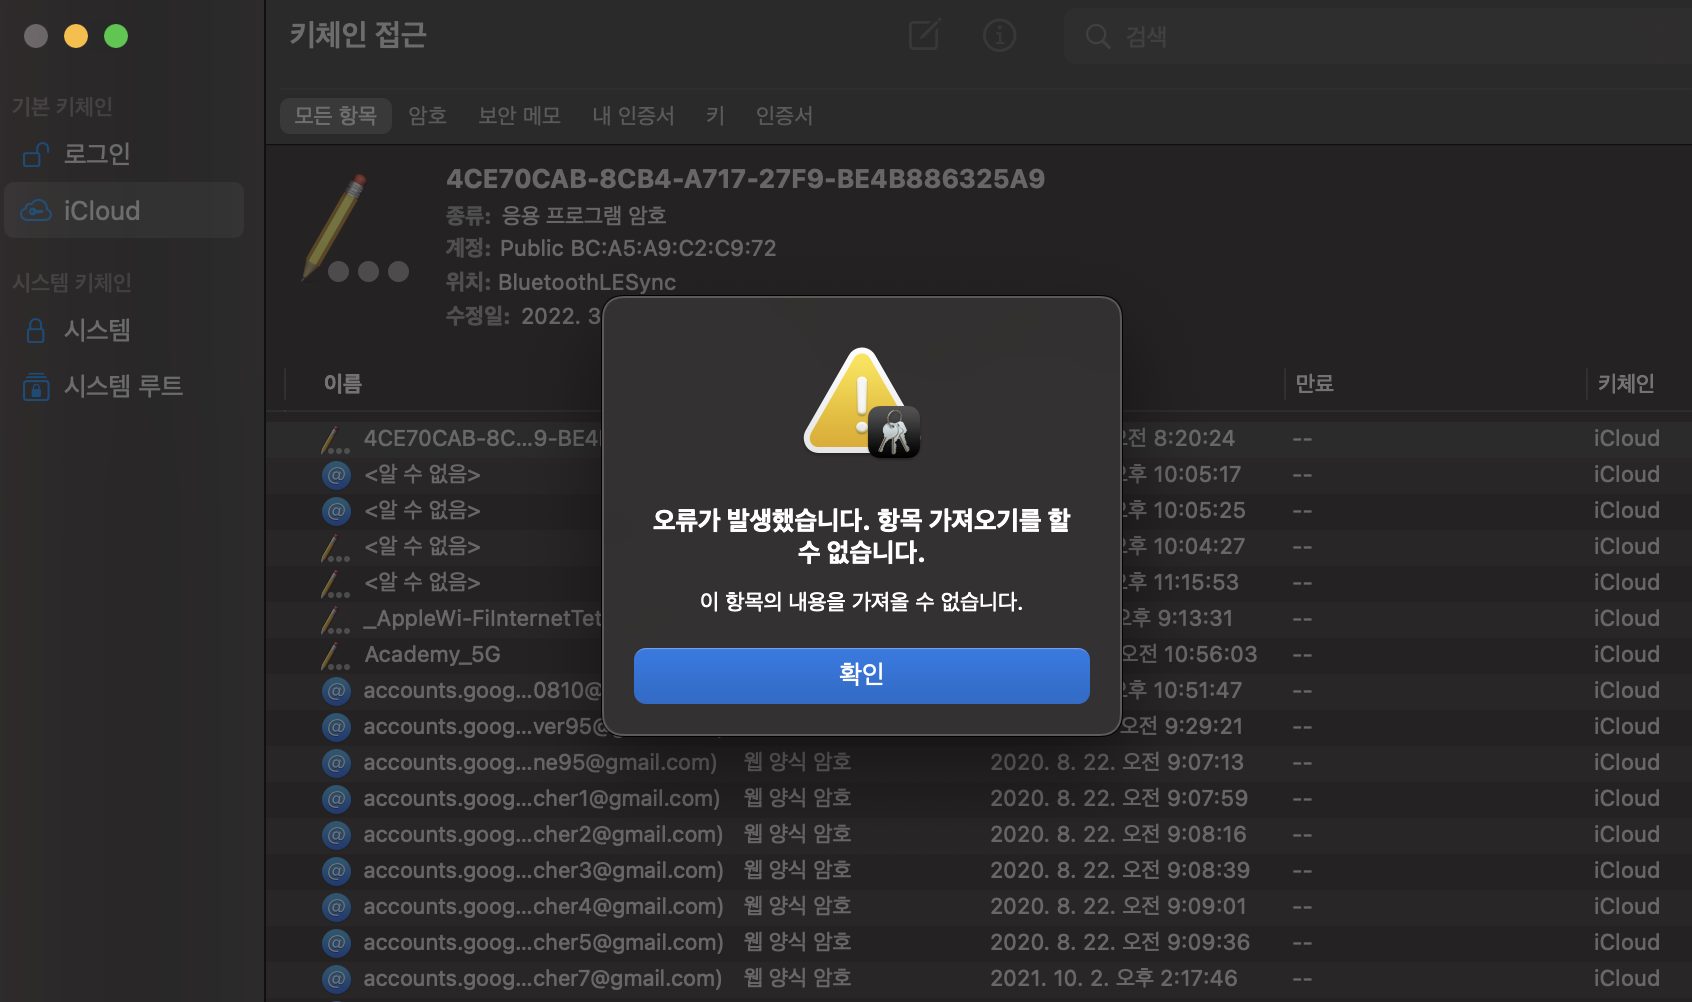Click the location text BluetoothLESync
This screenshot has width=1692, height=1002.
587,282
